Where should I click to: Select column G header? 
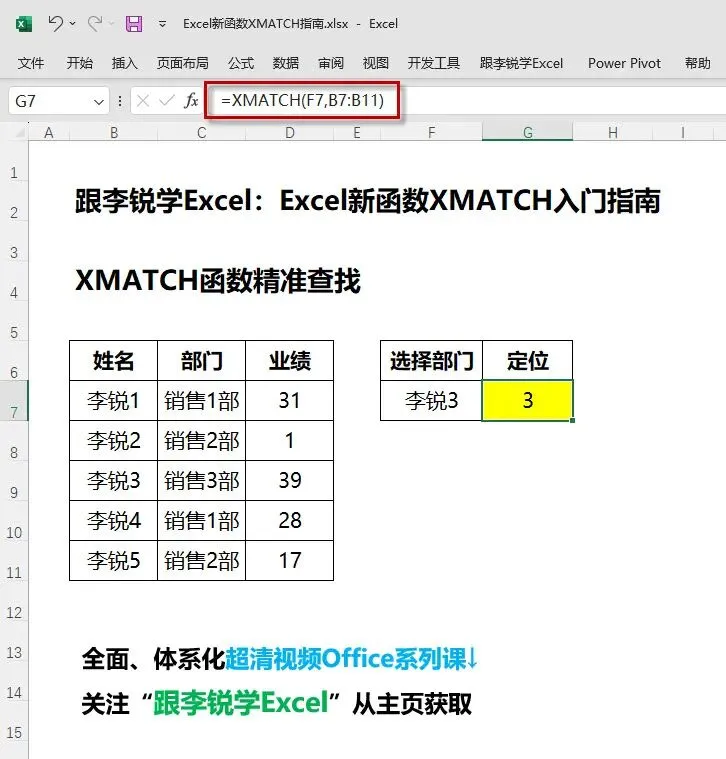[x=528, y=132]
